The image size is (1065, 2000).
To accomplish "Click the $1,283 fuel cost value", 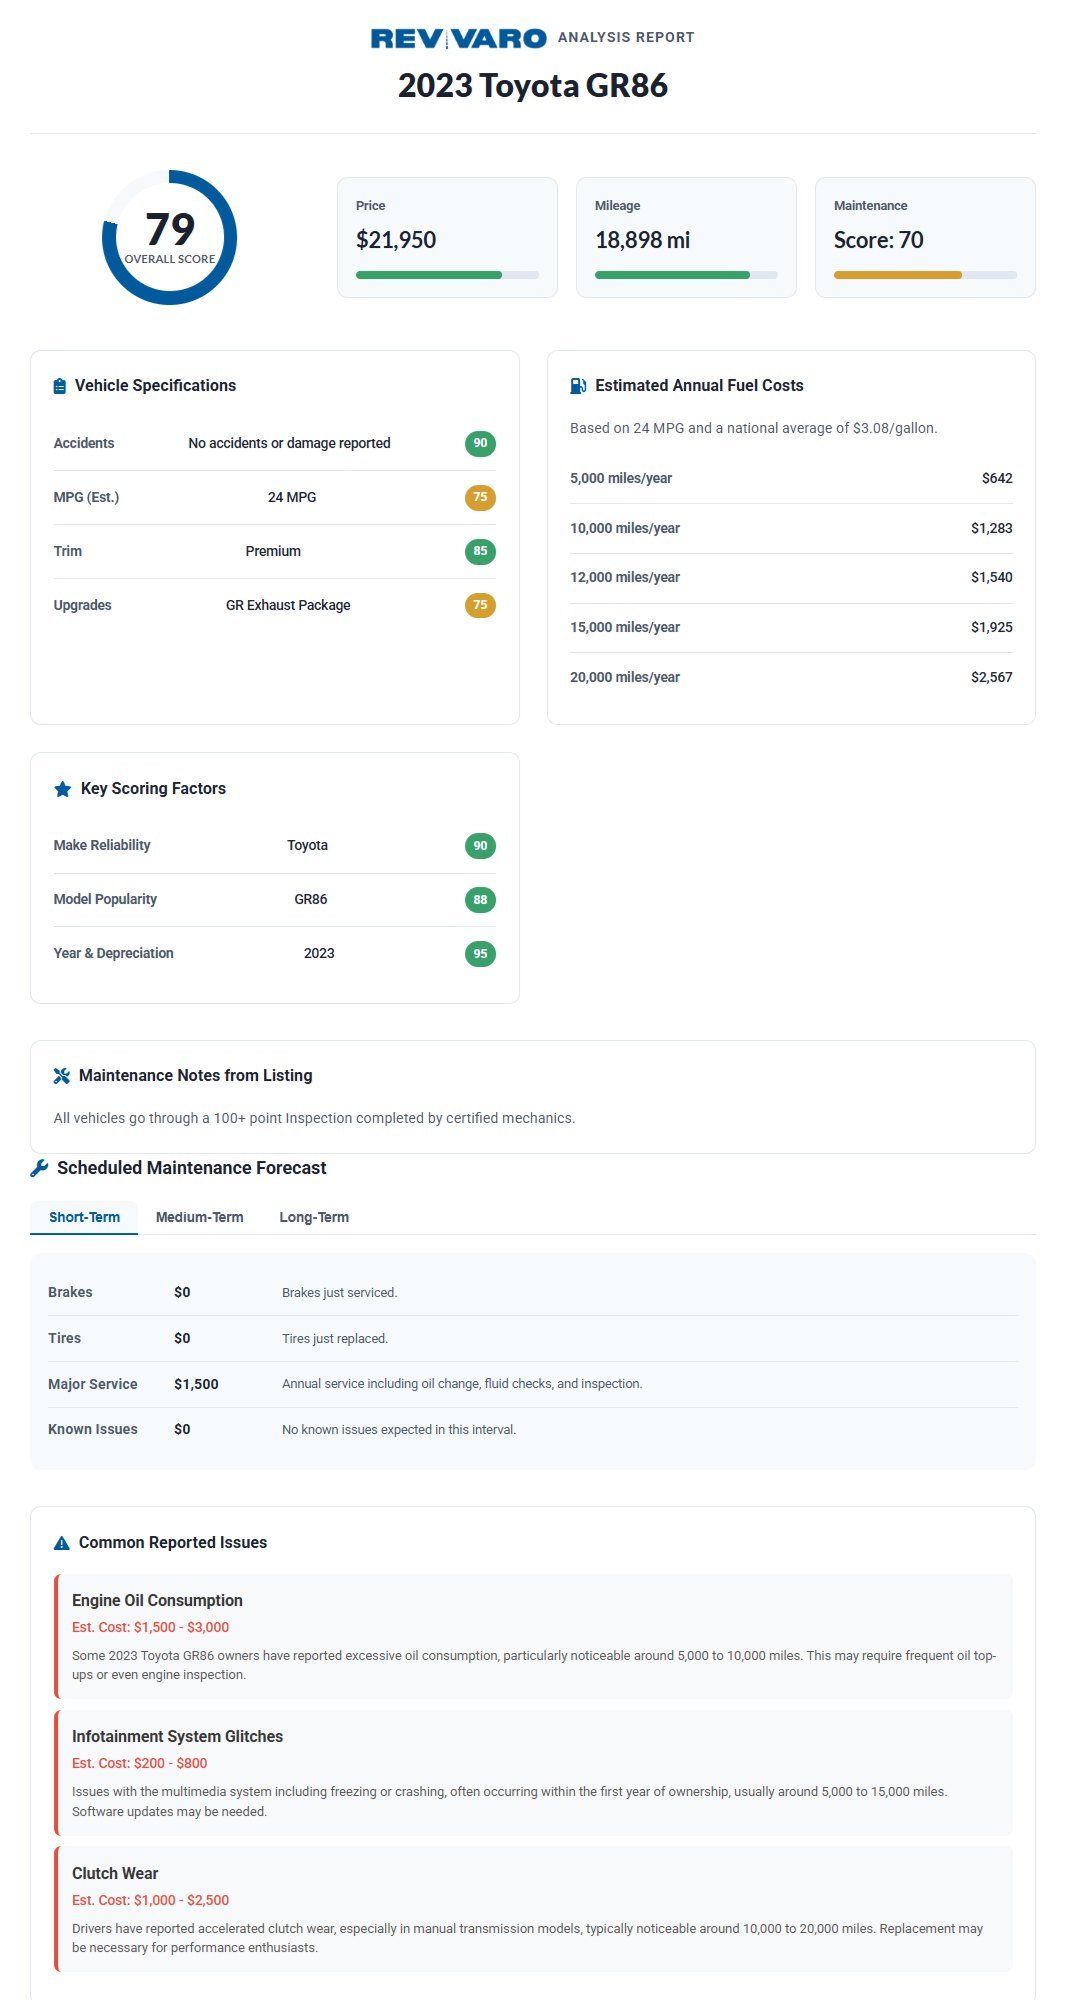I will (x=991, y=528).
